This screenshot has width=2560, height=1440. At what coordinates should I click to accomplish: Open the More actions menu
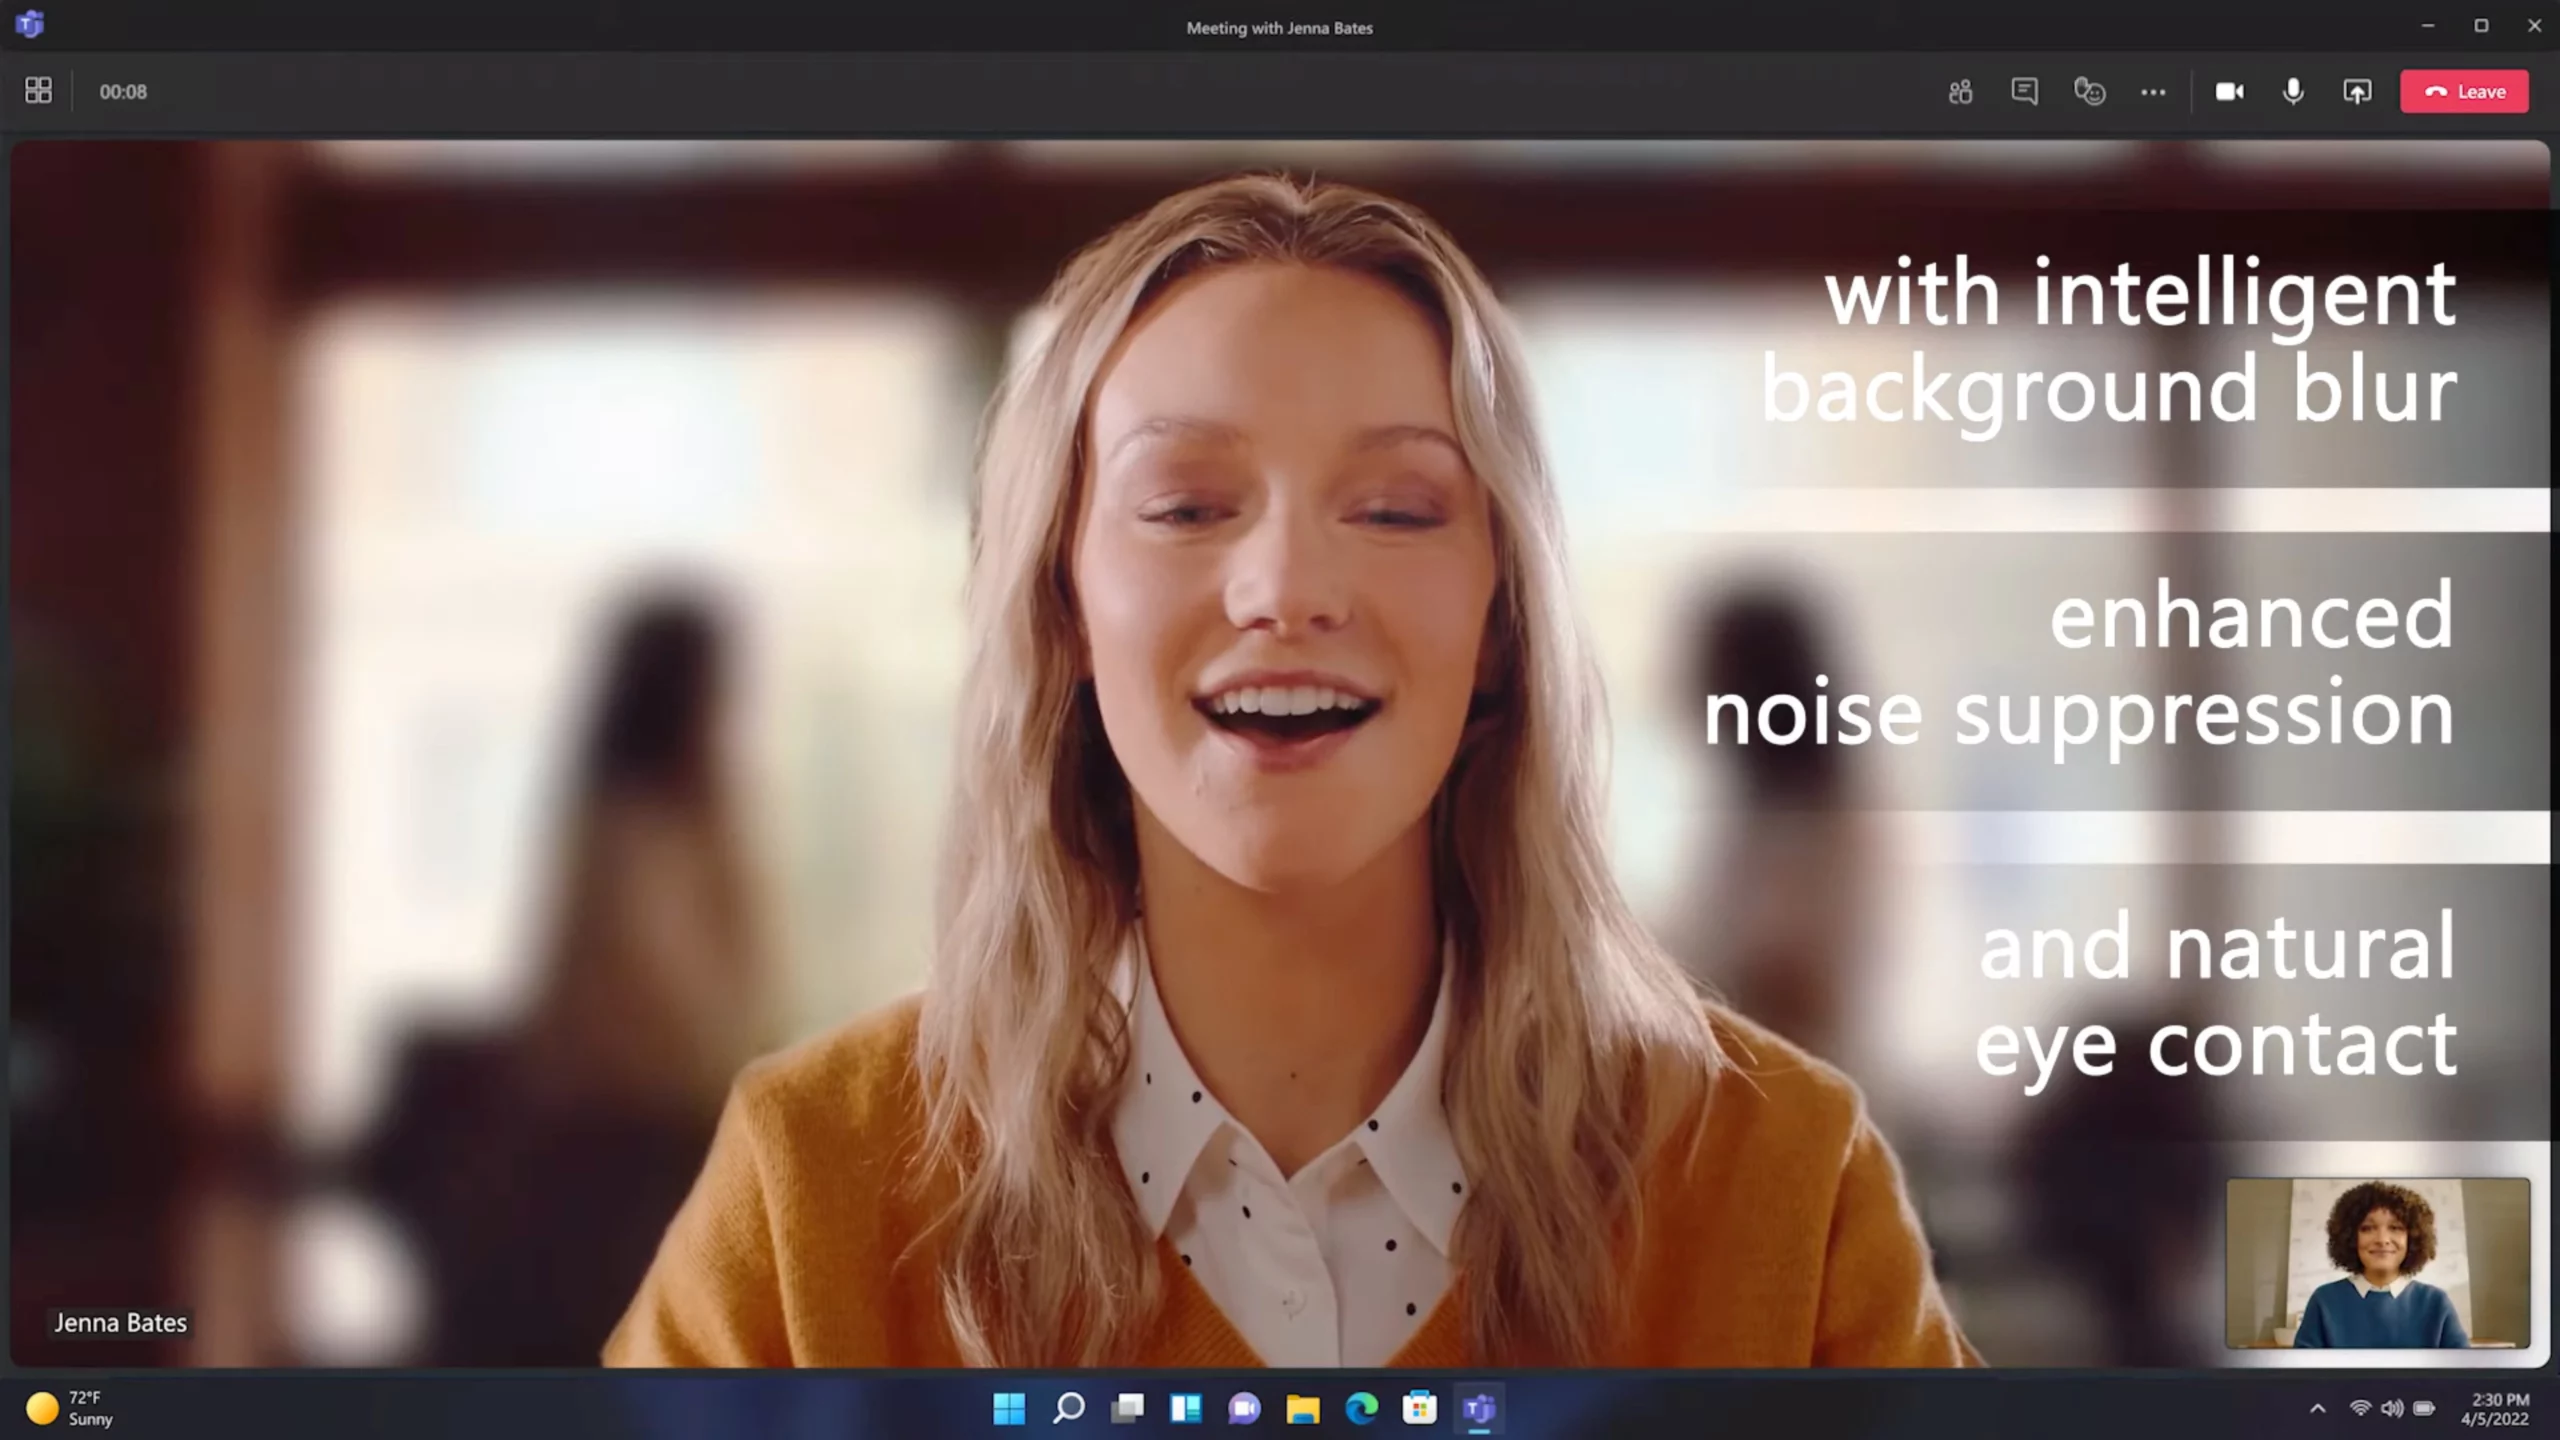pos(2154,91)
